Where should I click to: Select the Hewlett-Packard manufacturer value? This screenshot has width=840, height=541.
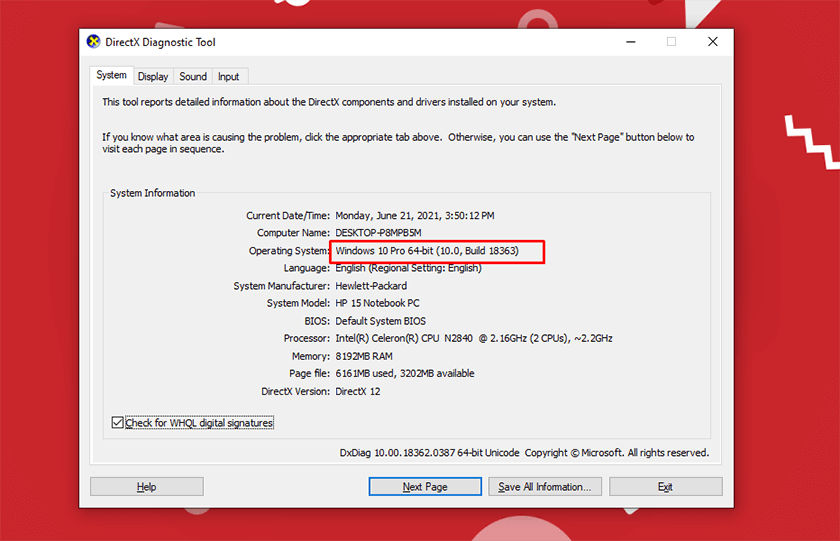[371, 285]
